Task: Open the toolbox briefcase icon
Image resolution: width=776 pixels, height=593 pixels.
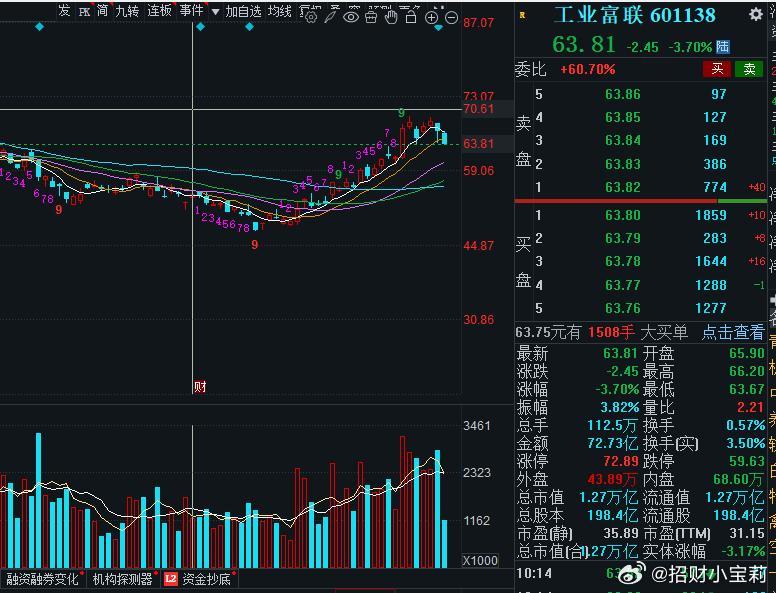Action: click(371, 17)
